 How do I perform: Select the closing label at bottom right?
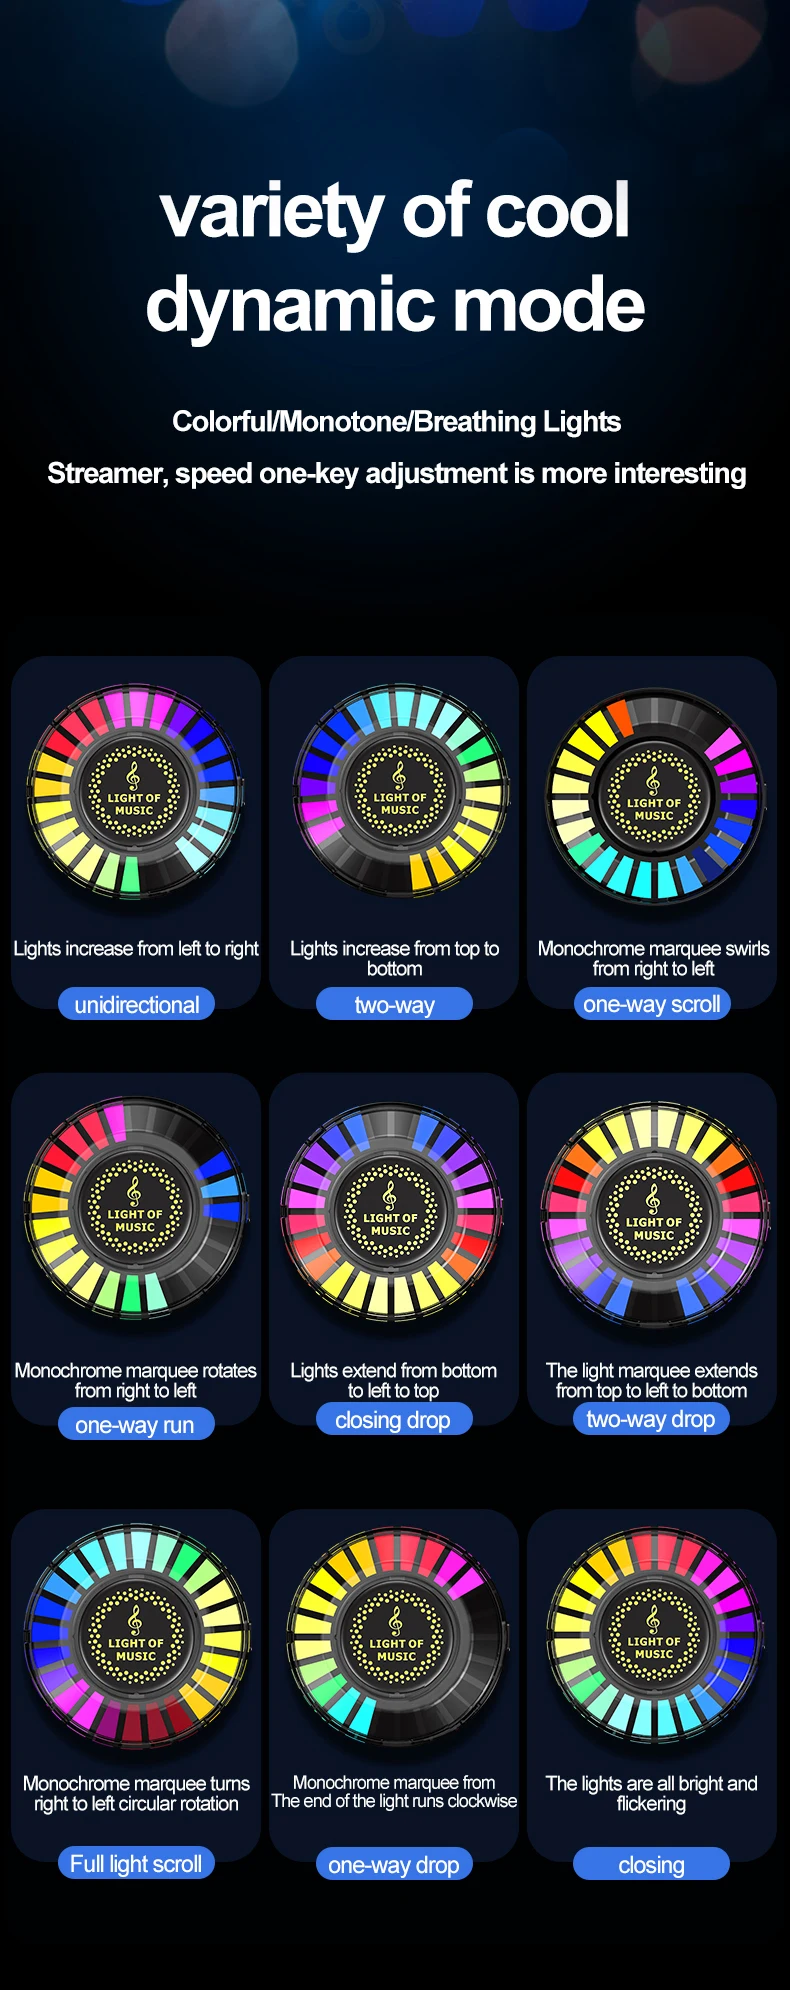tap(652, 1864)
